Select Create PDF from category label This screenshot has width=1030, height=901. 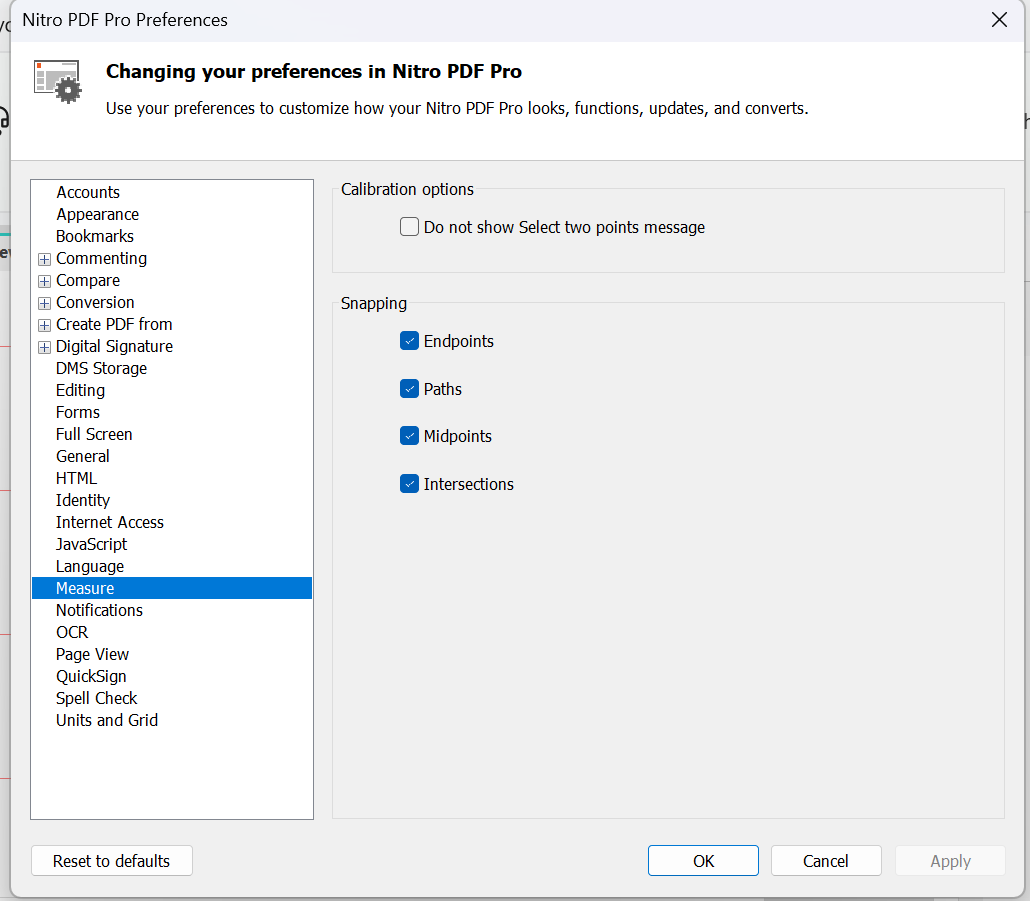114,324
